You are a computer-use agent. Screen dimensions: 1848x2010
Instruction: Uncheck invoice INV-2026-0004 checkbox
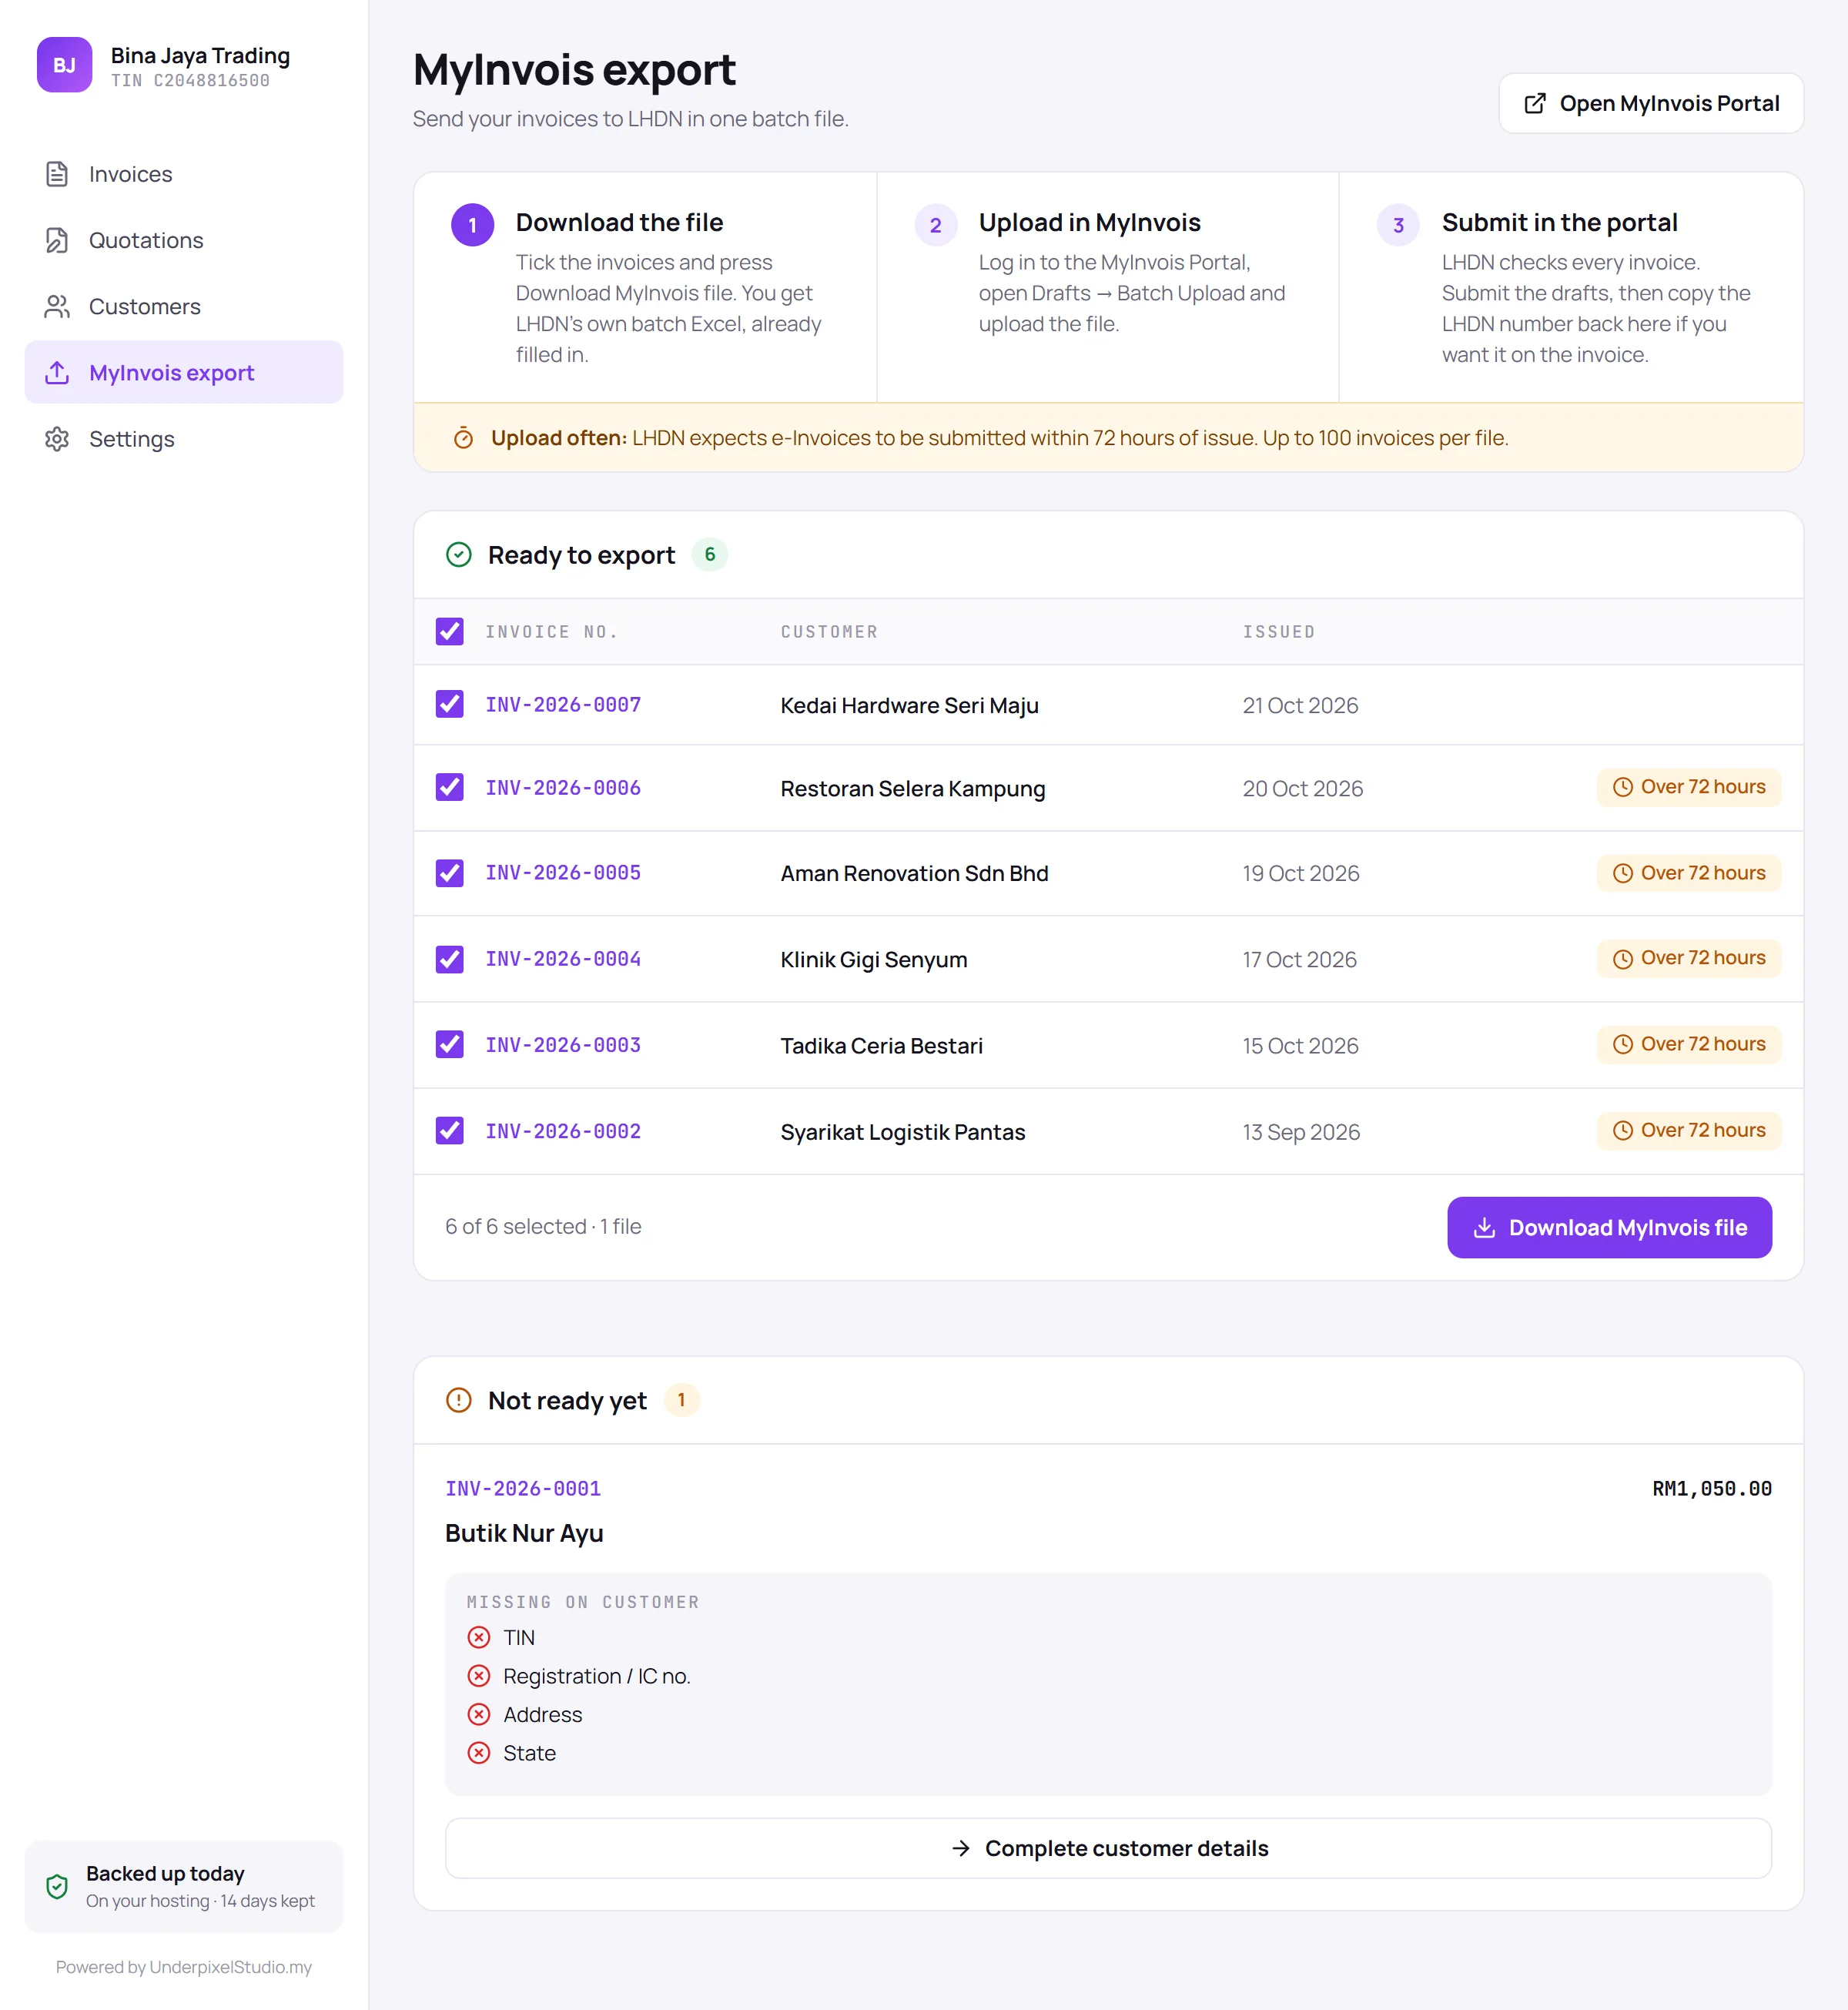click(449, 959)
